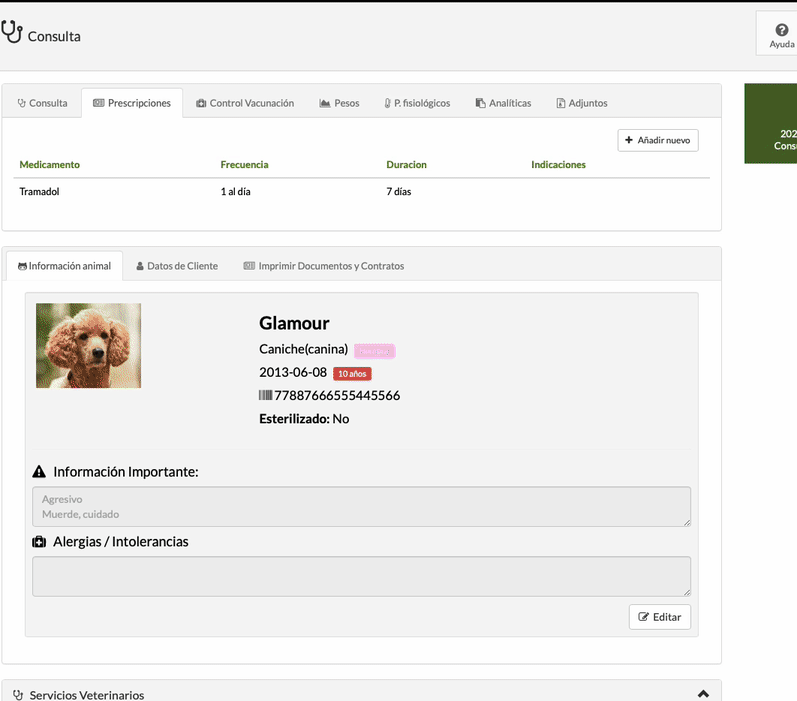797x701 pixels.
Task: Open the P. fisiológicos tab
Action: click(417, 103)
